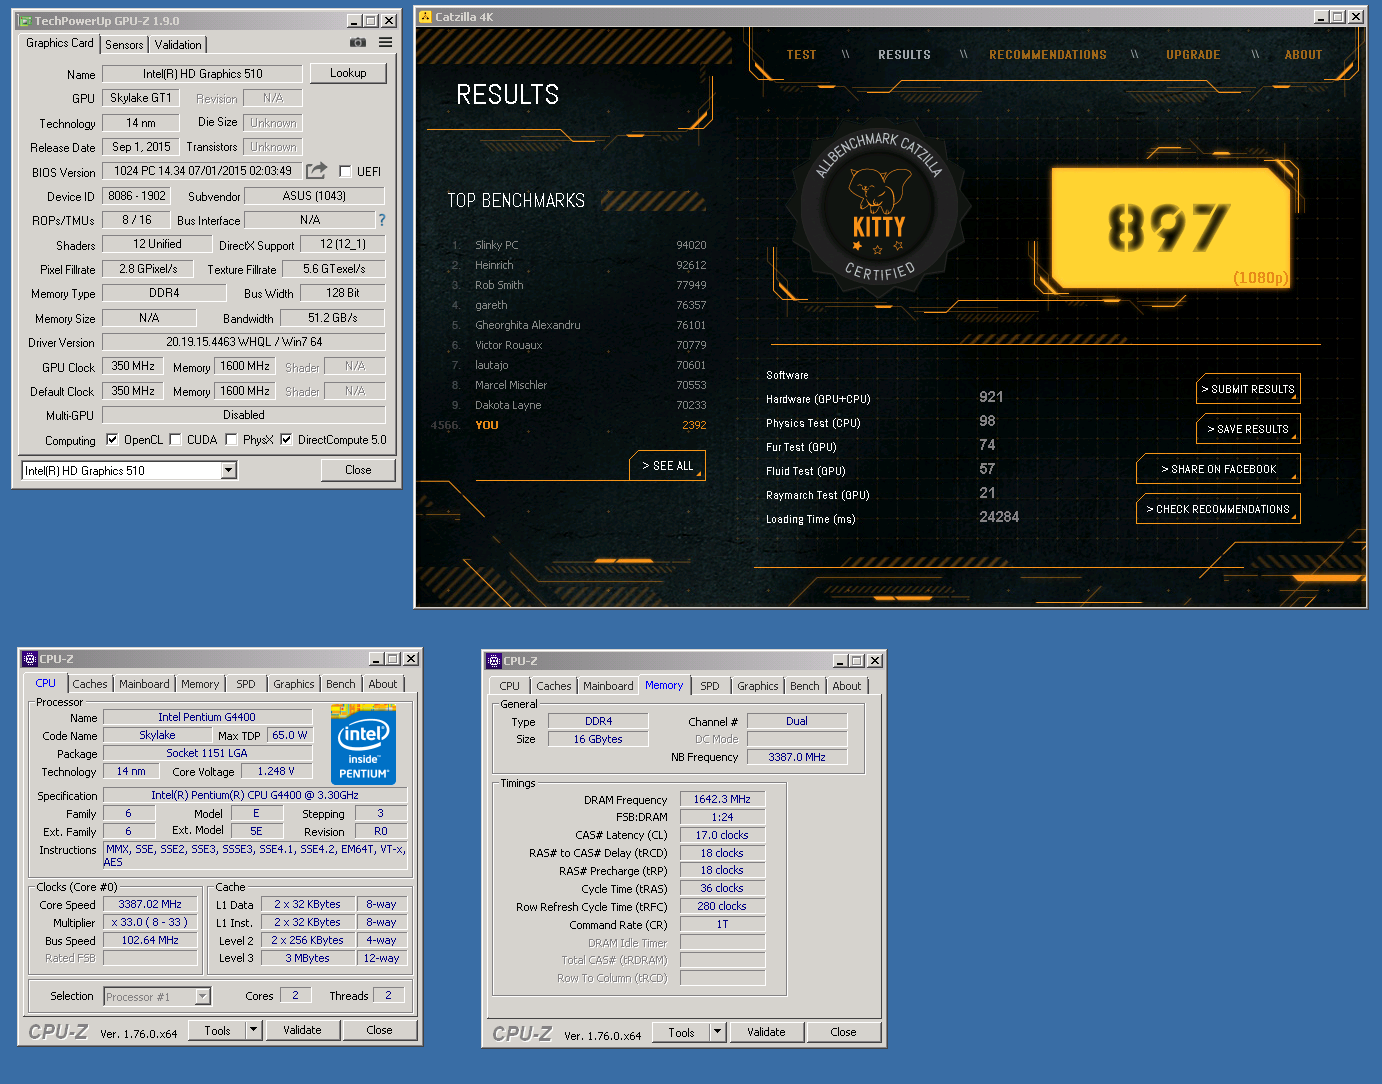Open About tab in Memory CPU-Z window
Image resolution: width=1382 pixels, height=1084 pixels.
[x=847, y=686]
